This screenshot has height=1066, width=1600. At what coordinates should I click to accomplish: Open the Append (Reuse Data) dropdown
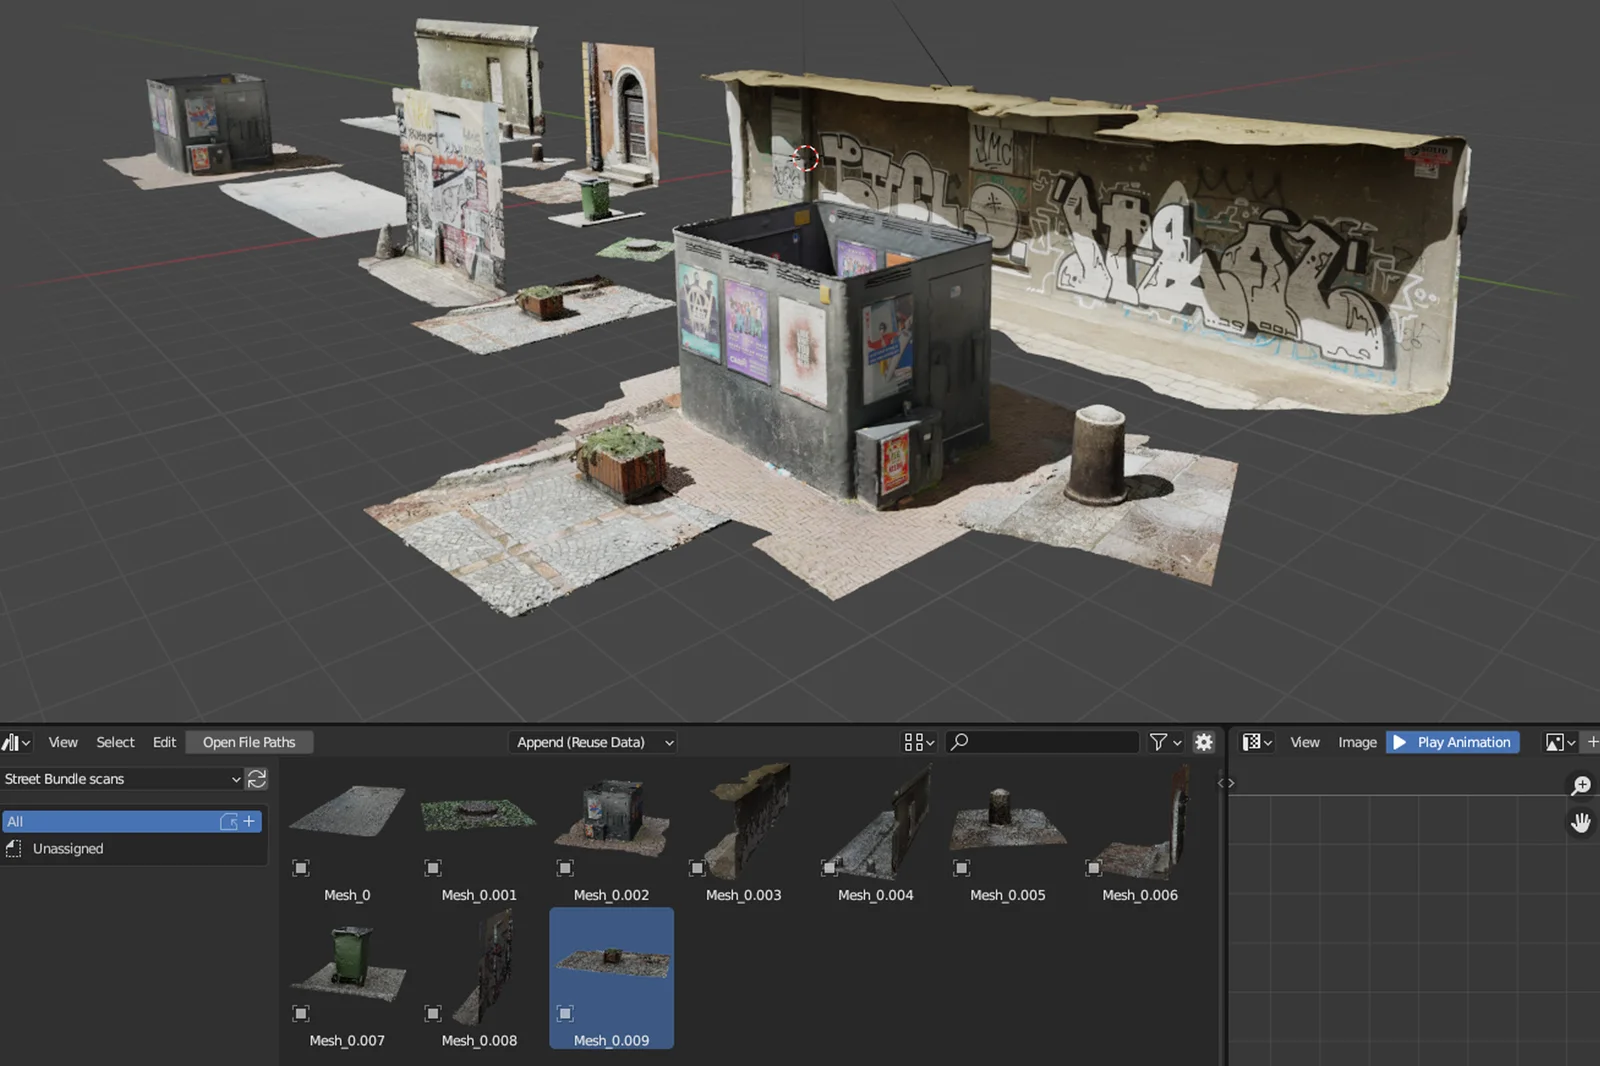[592, 742]
